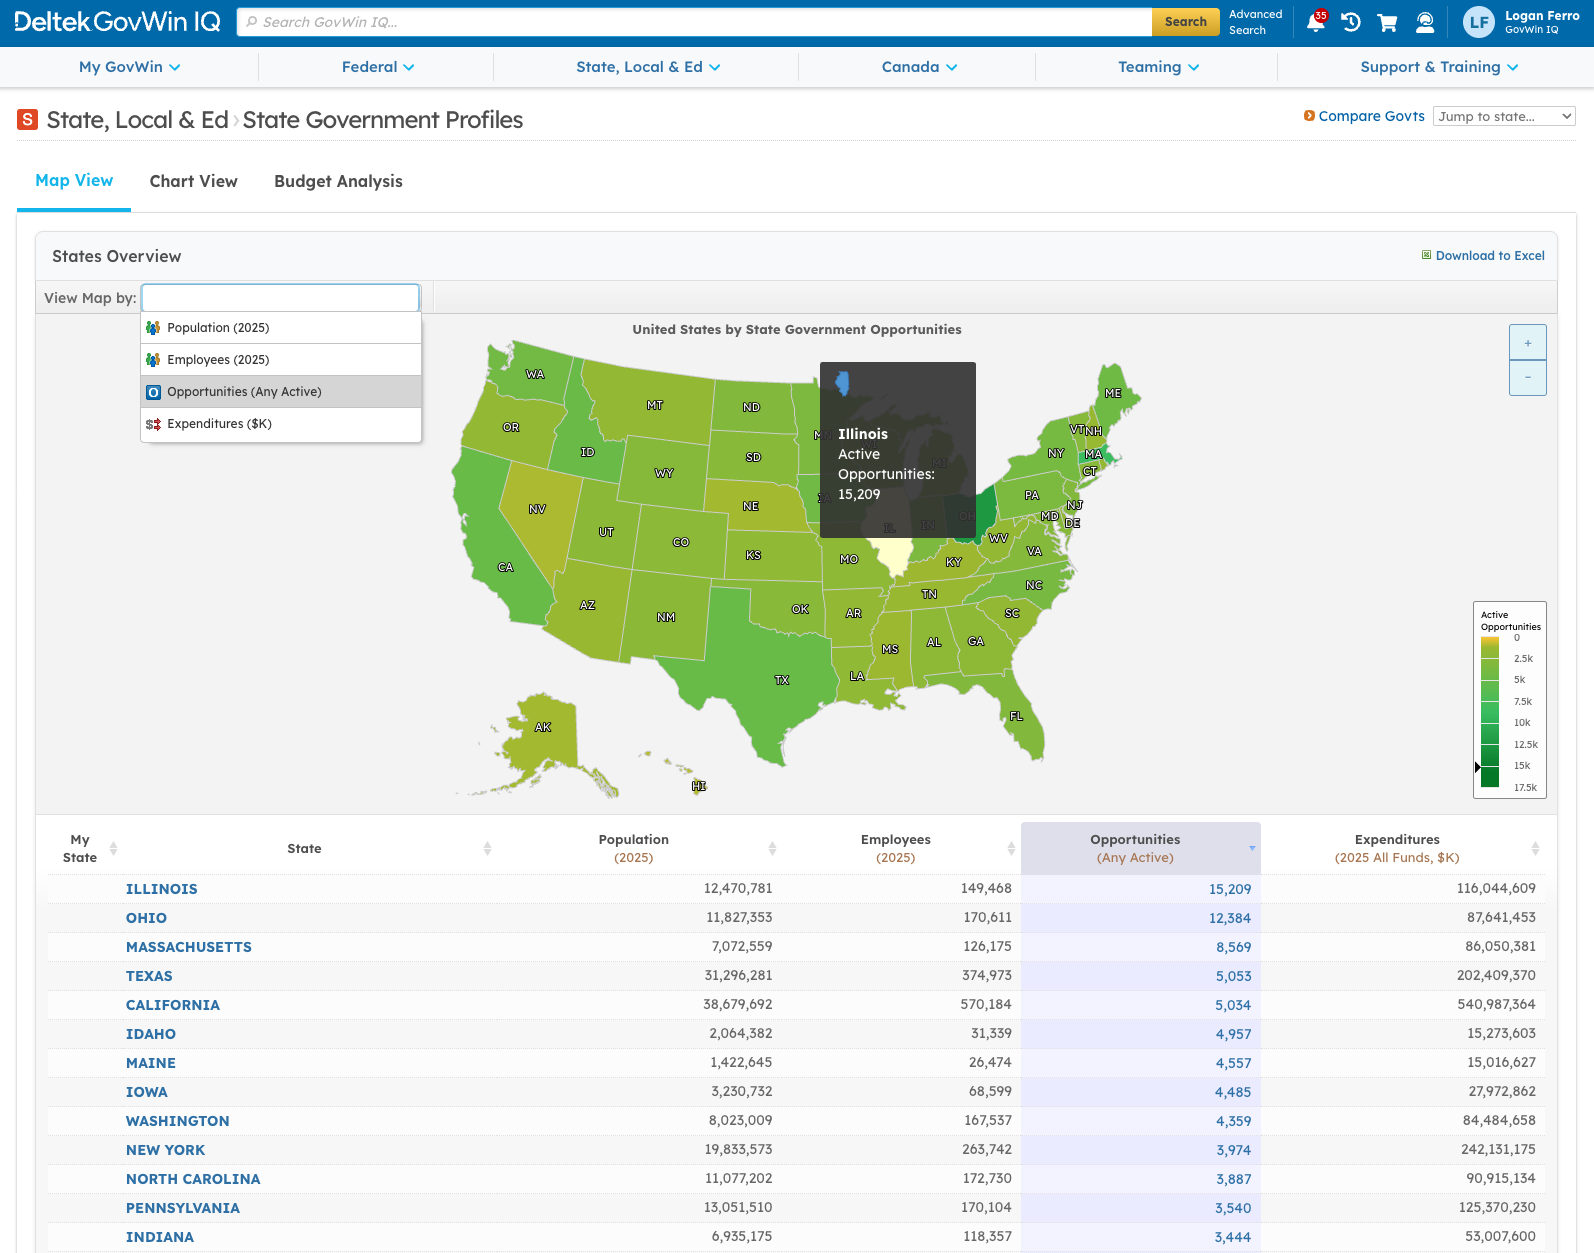Click the recent history clock icon

(x=1351, y=22)
